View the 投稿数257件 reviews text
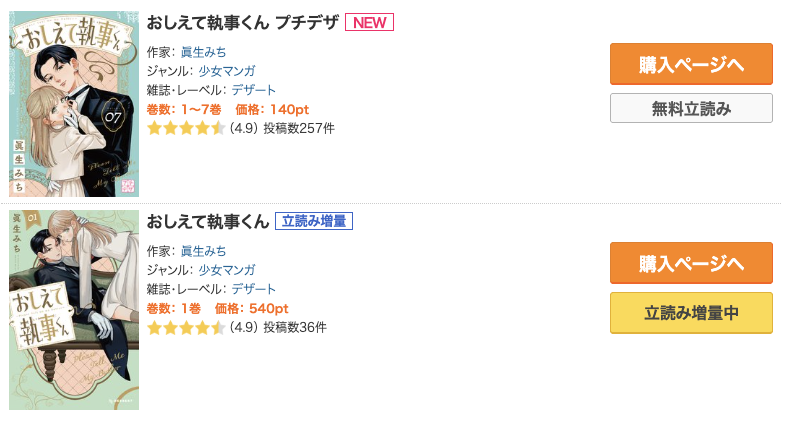 tap(298, 128)
